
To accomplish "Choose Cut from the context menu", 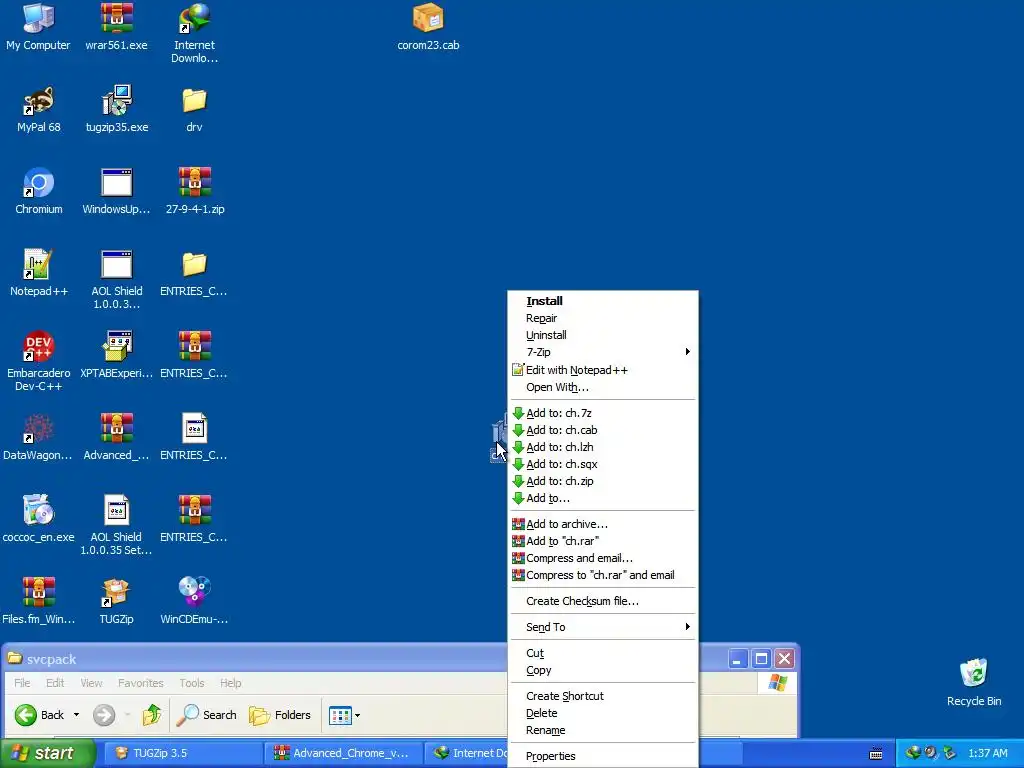I will coord(603,654).
